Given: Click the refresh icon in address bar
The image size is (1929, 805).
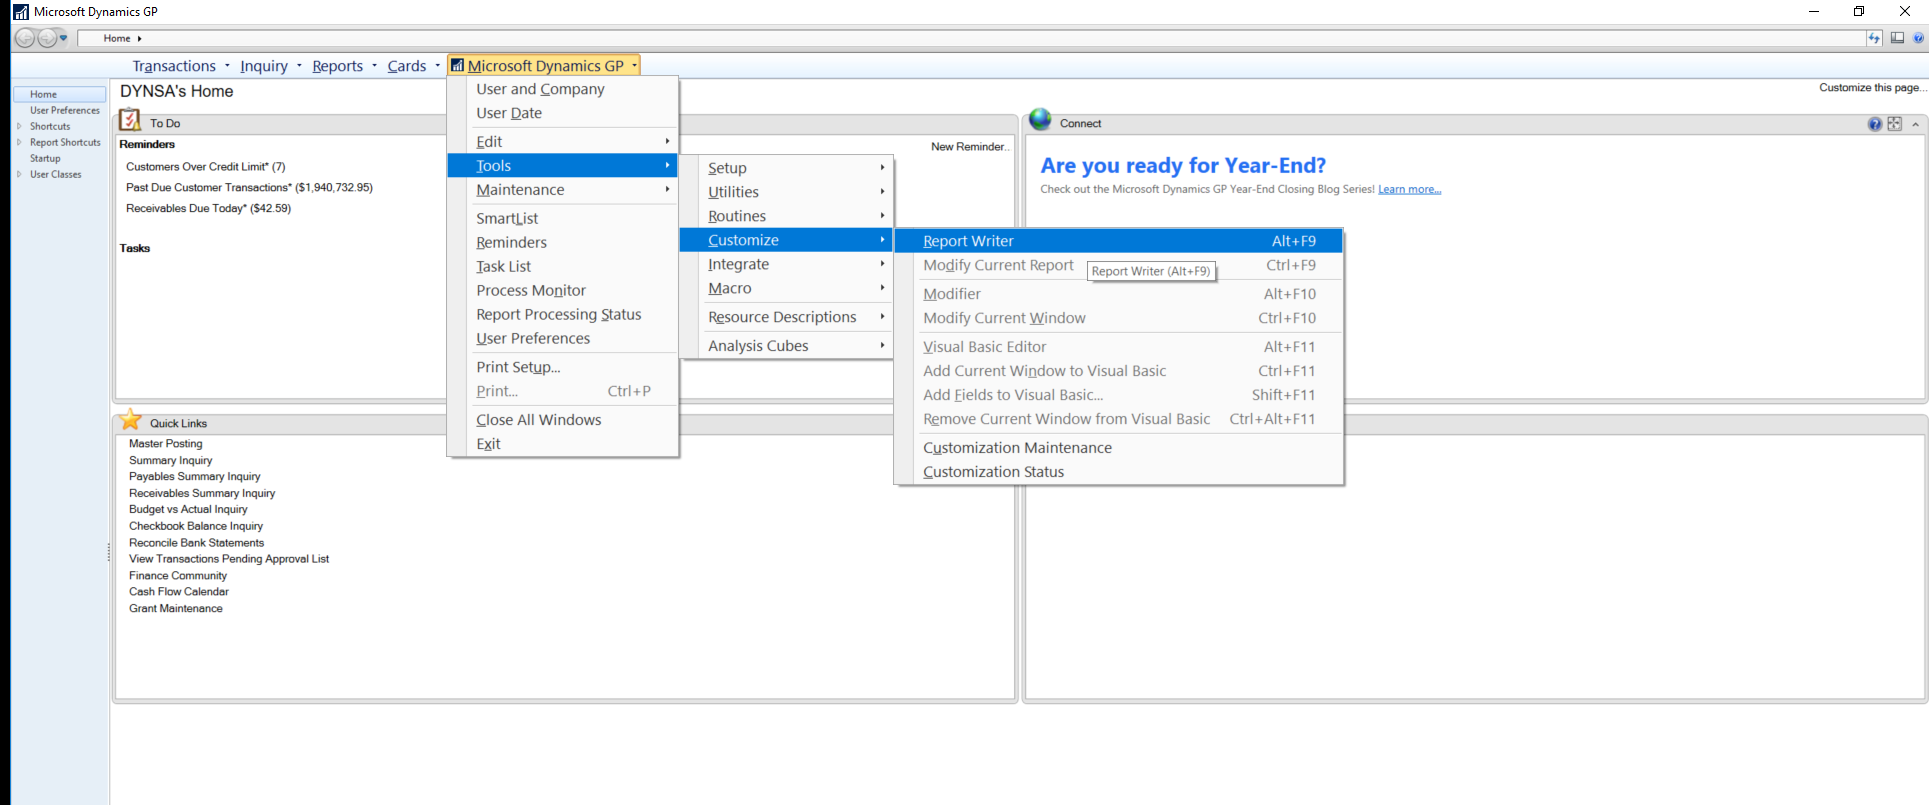Looking at the screenshot, I should 1874,38.
